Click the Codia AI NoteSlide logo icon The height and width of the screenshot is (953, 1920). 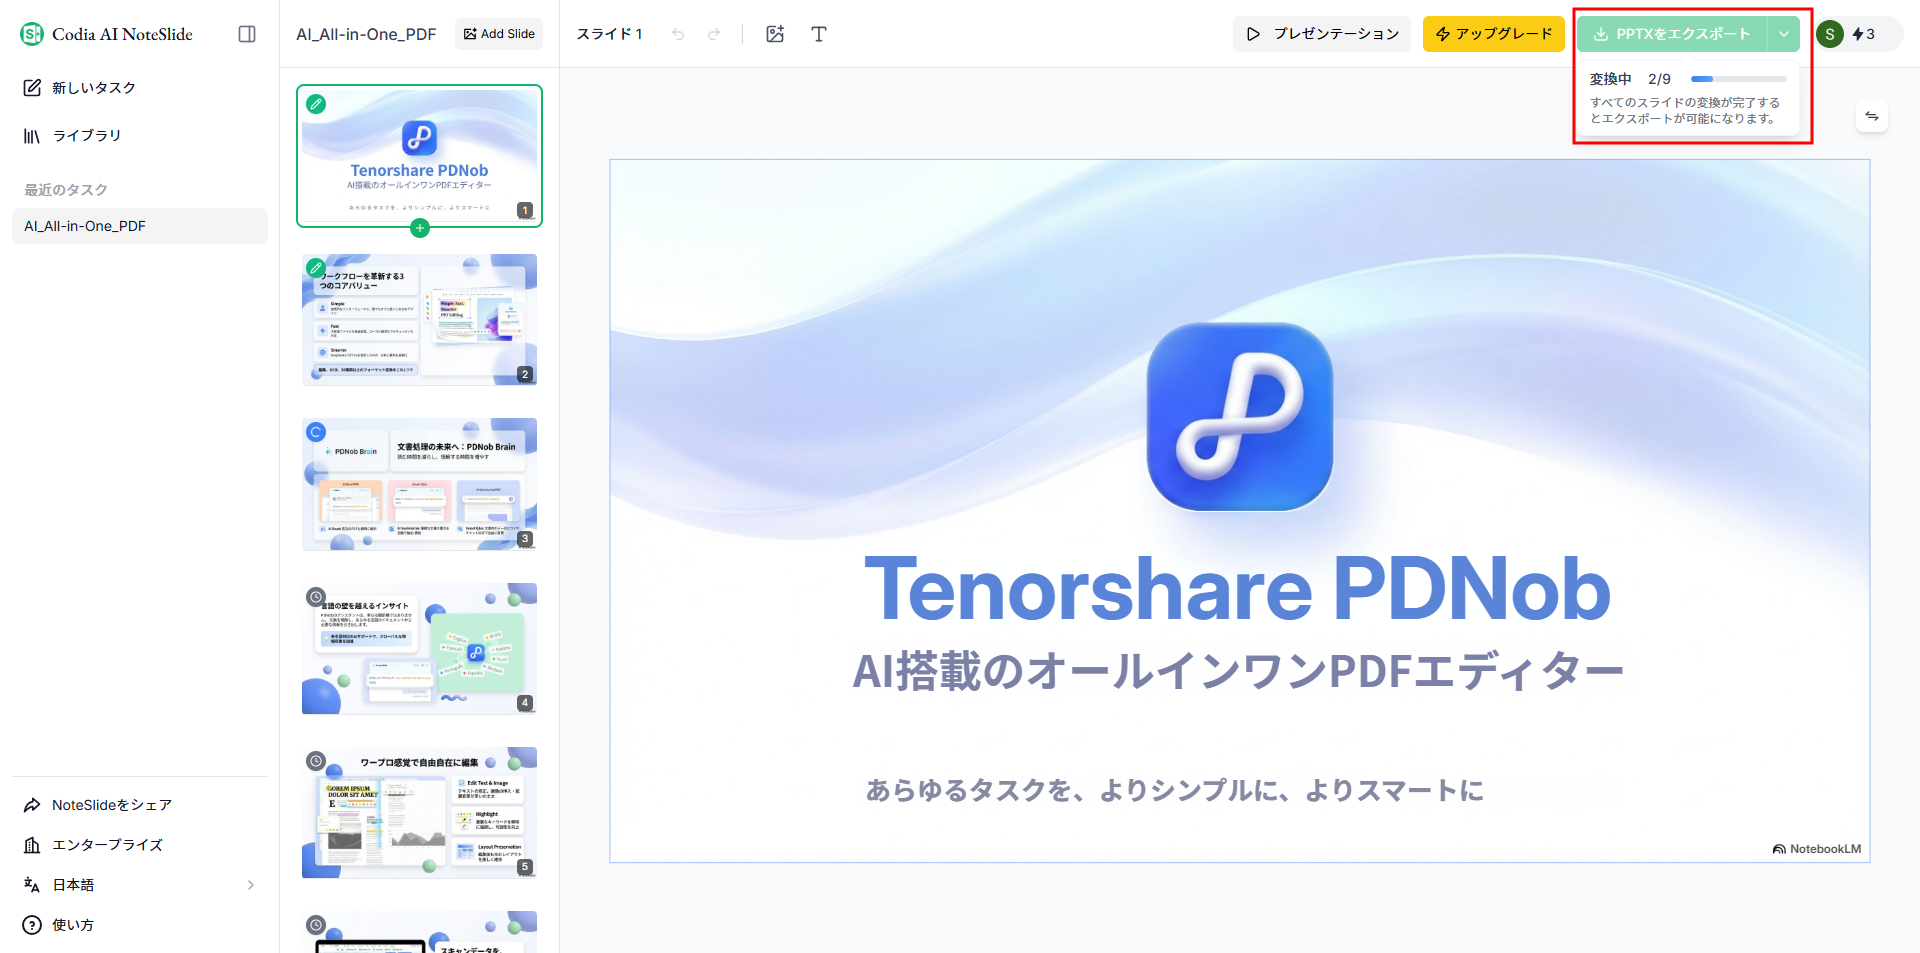32,34
